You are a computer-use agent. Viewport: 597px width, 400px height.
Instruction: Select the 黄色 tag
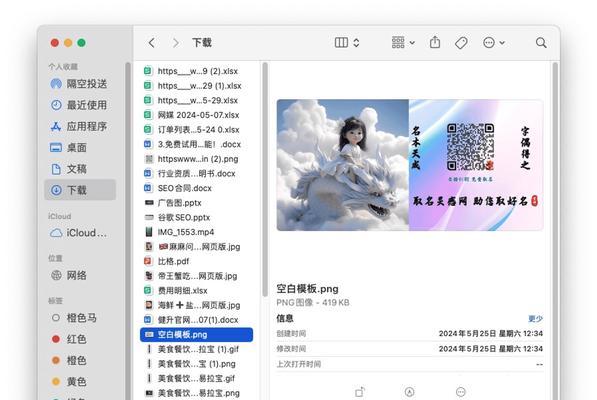point(80,382)
